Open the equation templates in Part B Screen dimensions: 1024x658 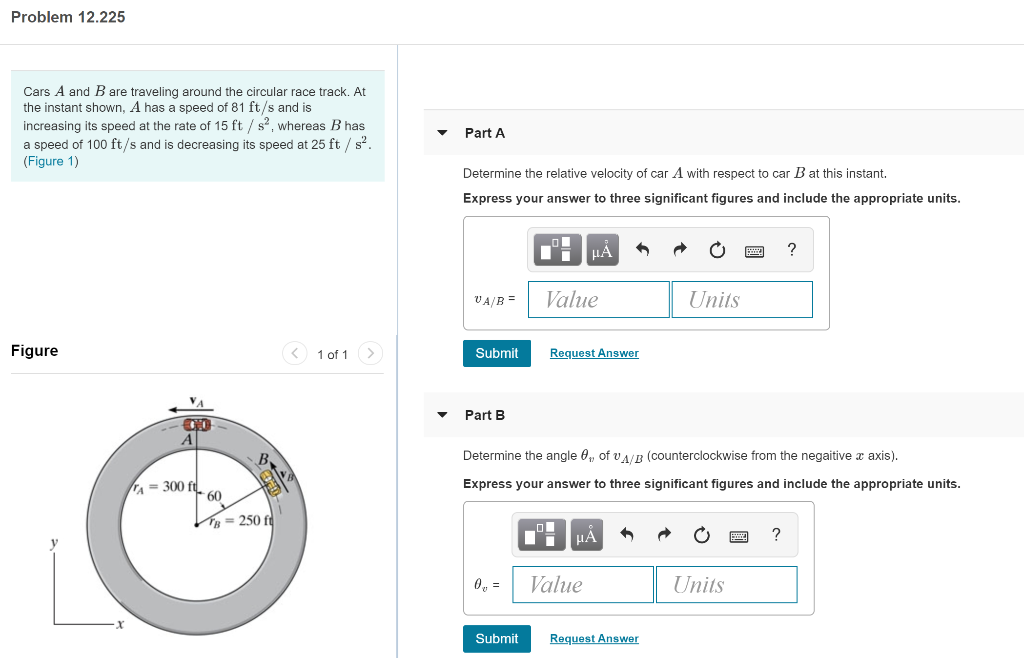pyautogui.click(x=541, y=534)
